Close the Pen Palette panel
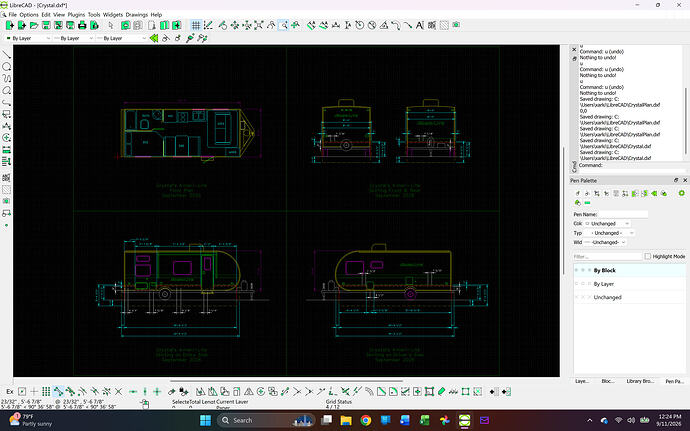The height and width of the screenshot is (431, 690). tap(685, 181)
